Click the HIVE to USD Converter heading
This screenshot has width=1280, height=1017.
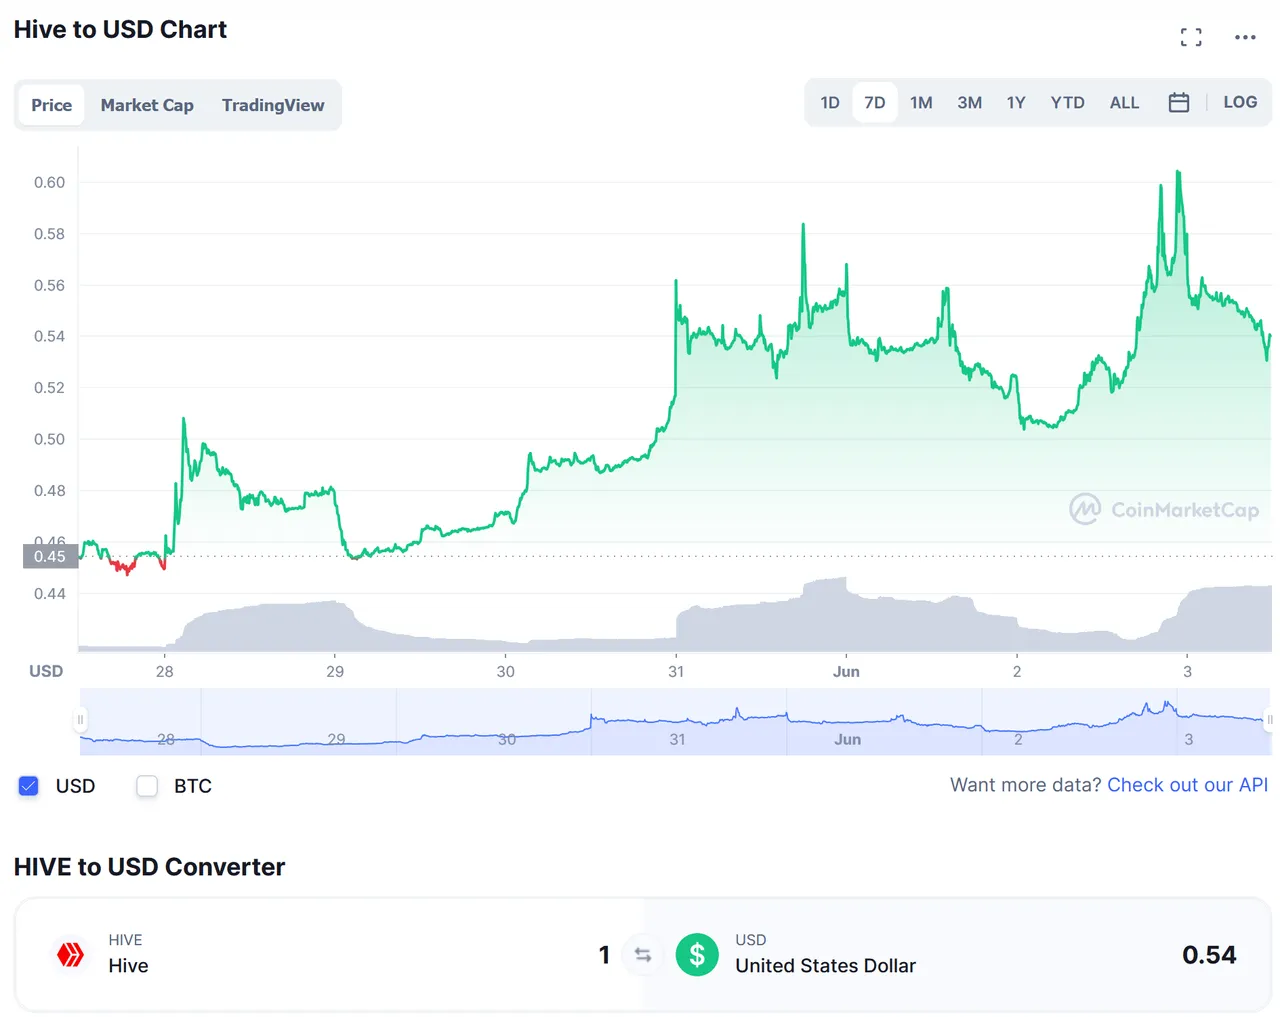point(149,867)
